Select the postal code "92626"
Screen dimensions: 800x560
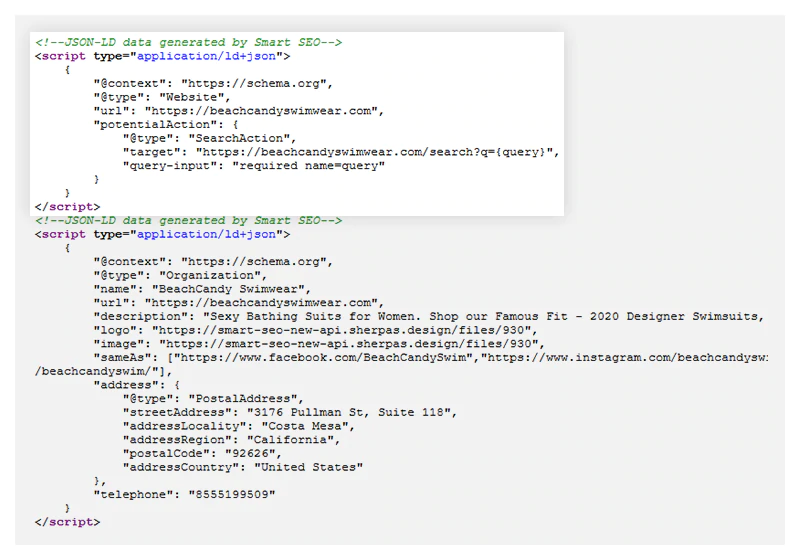click(x=248, y=453)
